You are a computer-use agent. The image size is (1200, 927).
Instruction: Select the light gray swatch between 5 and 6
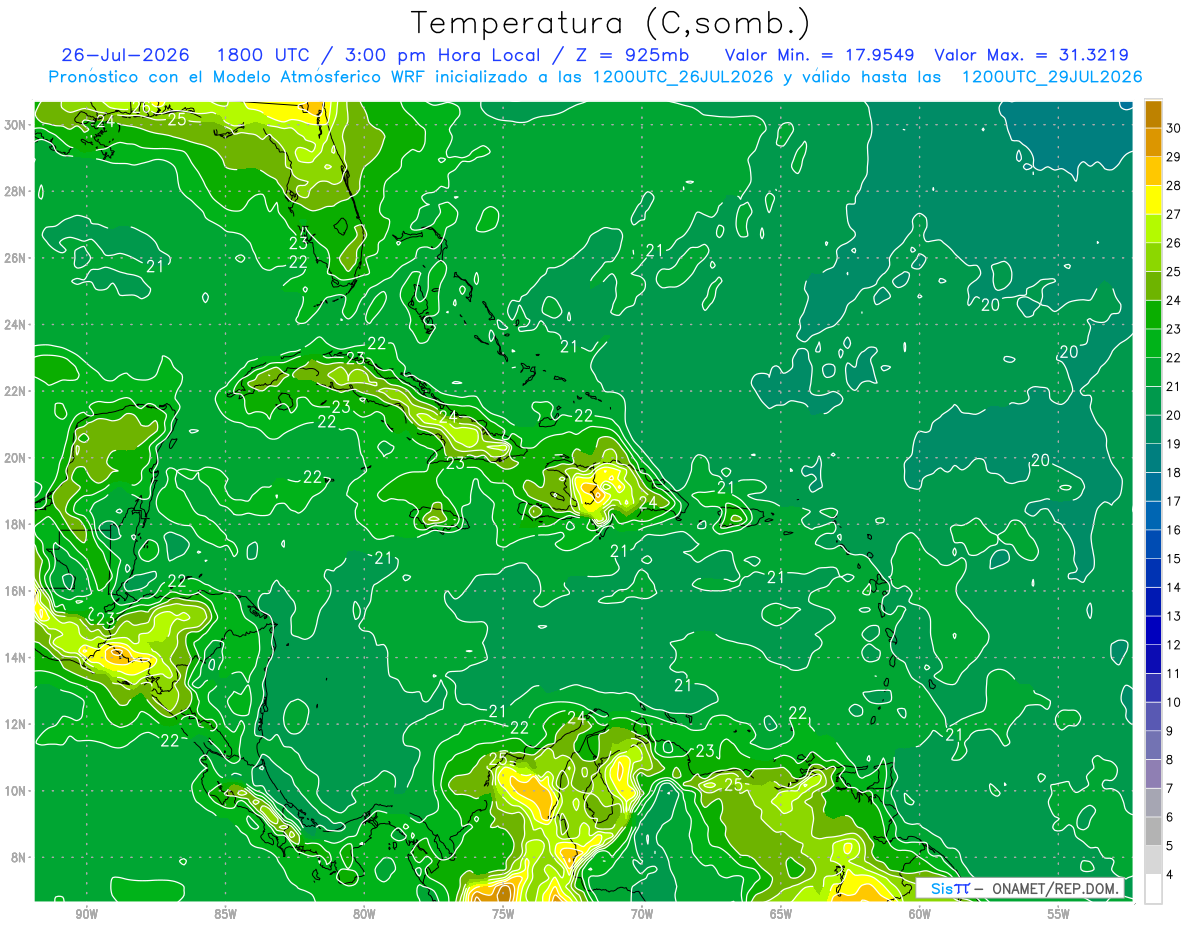click(x=1153, y=831)
